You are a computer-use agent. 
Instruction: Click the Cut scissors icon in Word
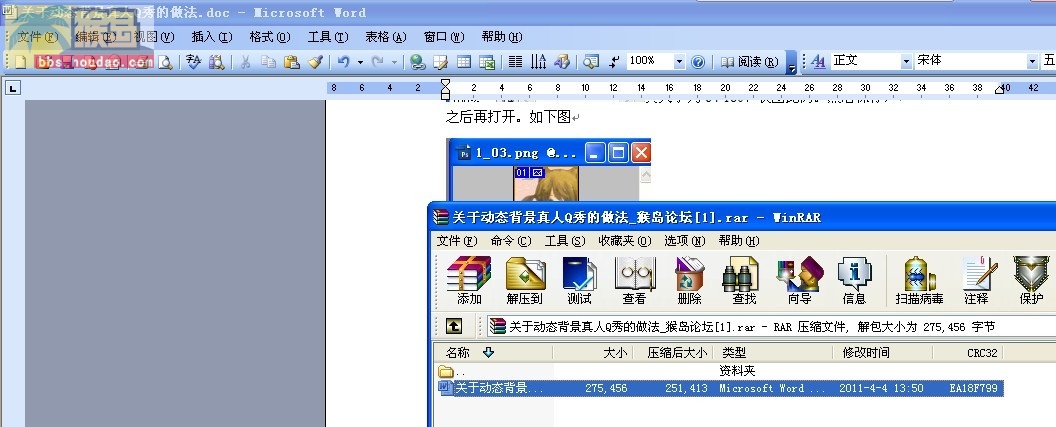[x=246, y=62]
